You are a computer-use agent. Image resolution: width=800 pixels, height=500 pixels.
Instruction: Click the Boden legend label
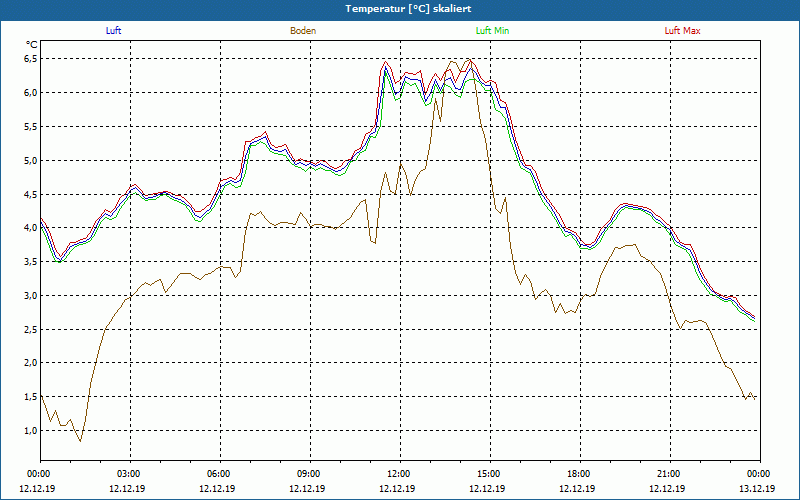[303, 31]
